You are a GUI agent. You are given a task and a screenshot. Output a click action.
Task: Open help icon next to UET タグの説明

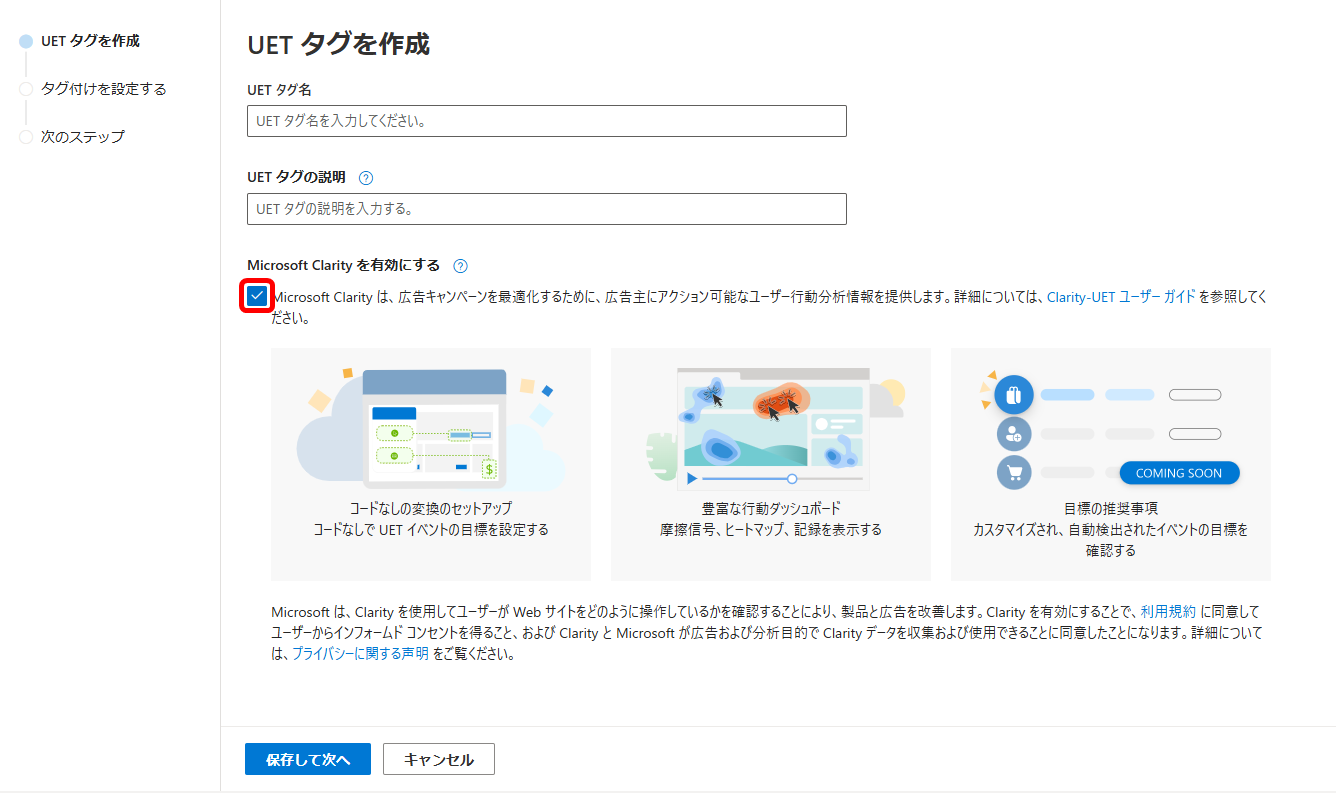[x=366, y=178]
